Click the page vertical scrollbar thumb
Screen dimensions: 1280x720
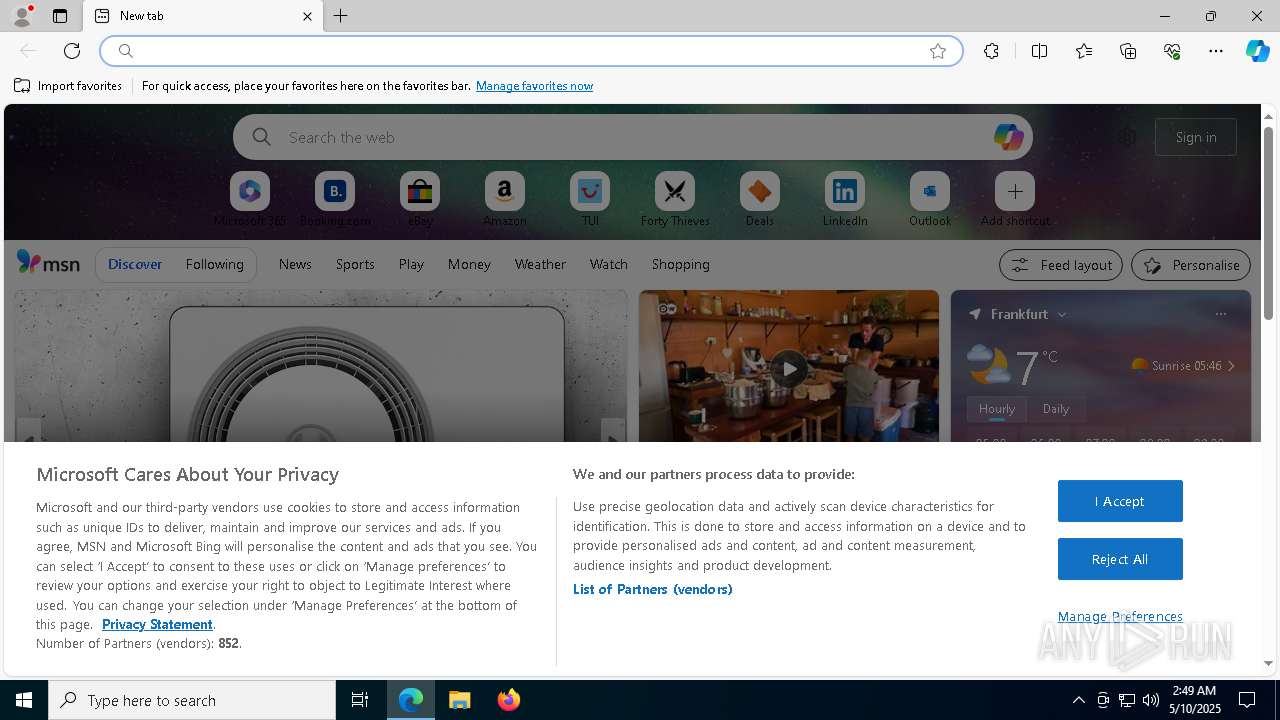click(x=1268, y=223)
